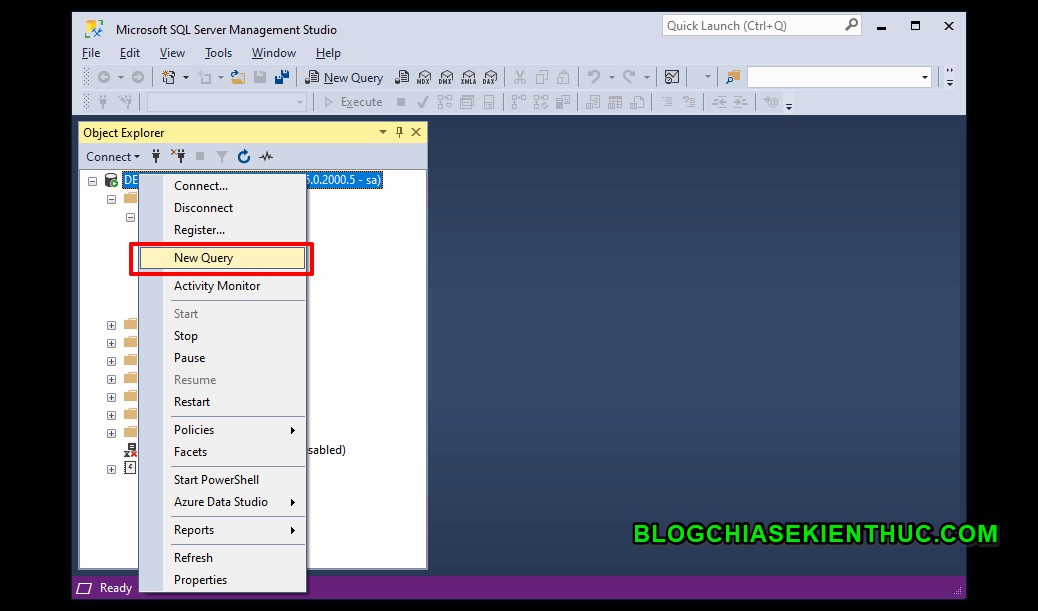Click the Cut scissors toolbar icon
Screen dimensions: 1038x611
520,77
